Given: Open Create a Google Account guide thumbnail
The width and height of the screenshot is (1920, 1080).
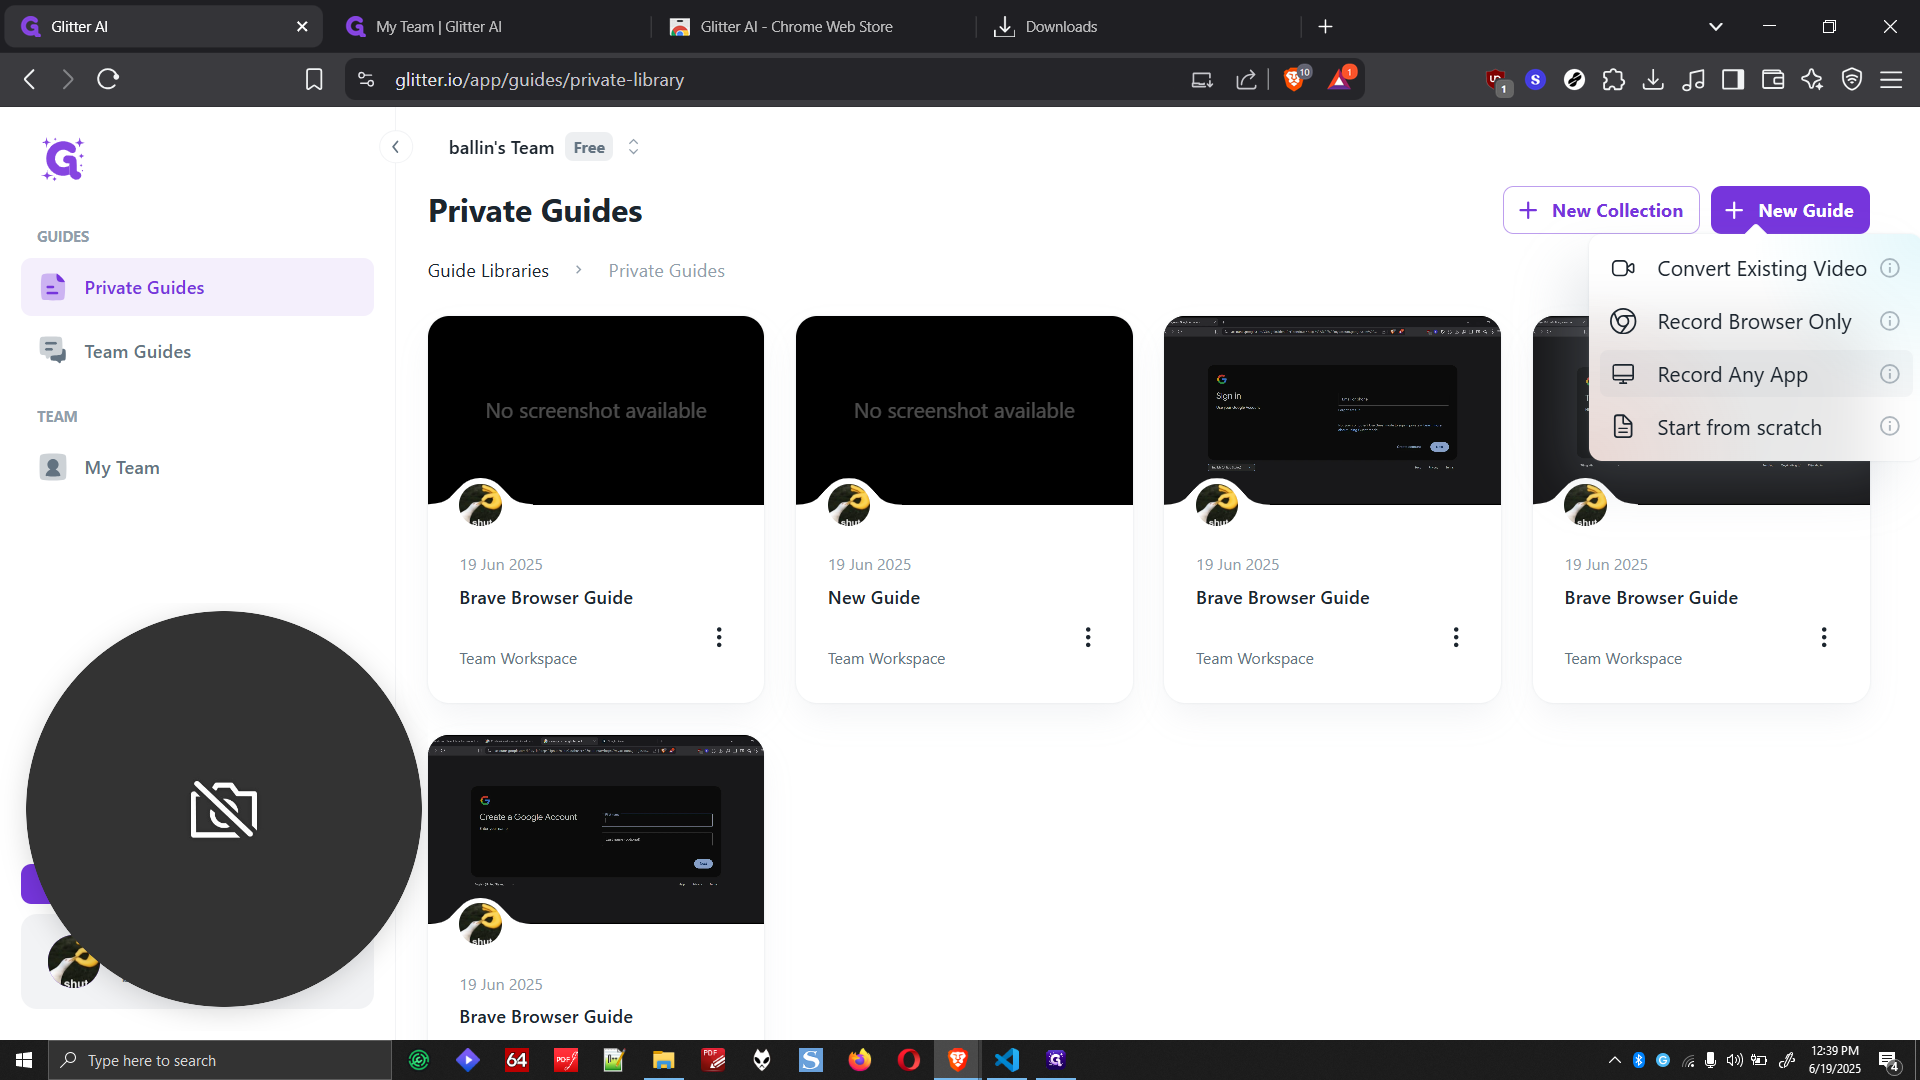Looking at the screenshot, I should click(596, 829).
